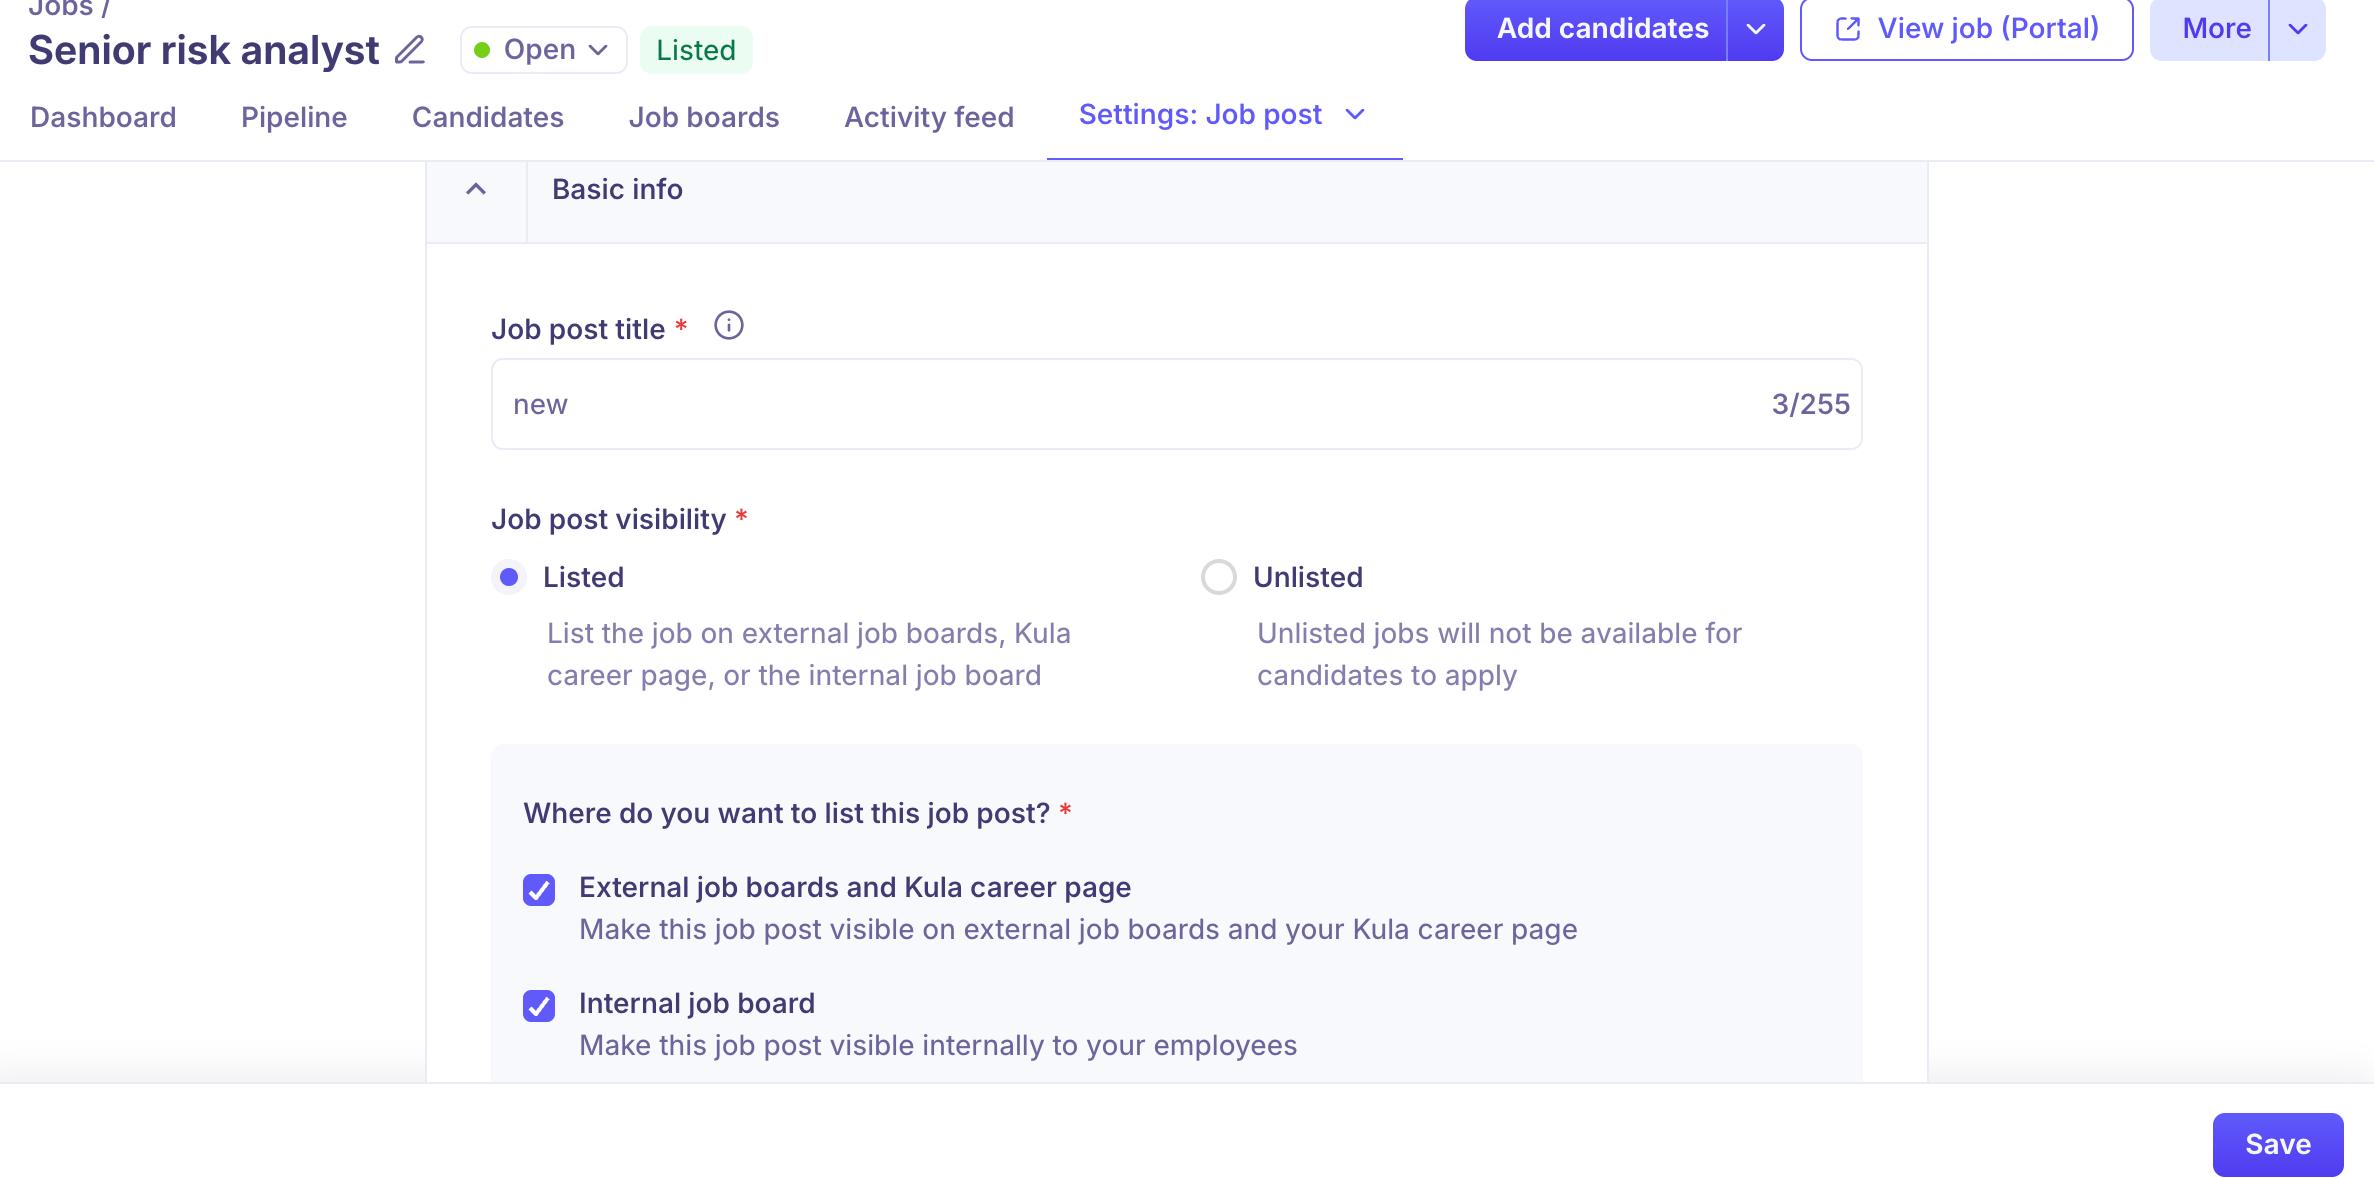Go to the Activity feed tab
Viewport: 2374px width, 1178px height.
[929, 117]
